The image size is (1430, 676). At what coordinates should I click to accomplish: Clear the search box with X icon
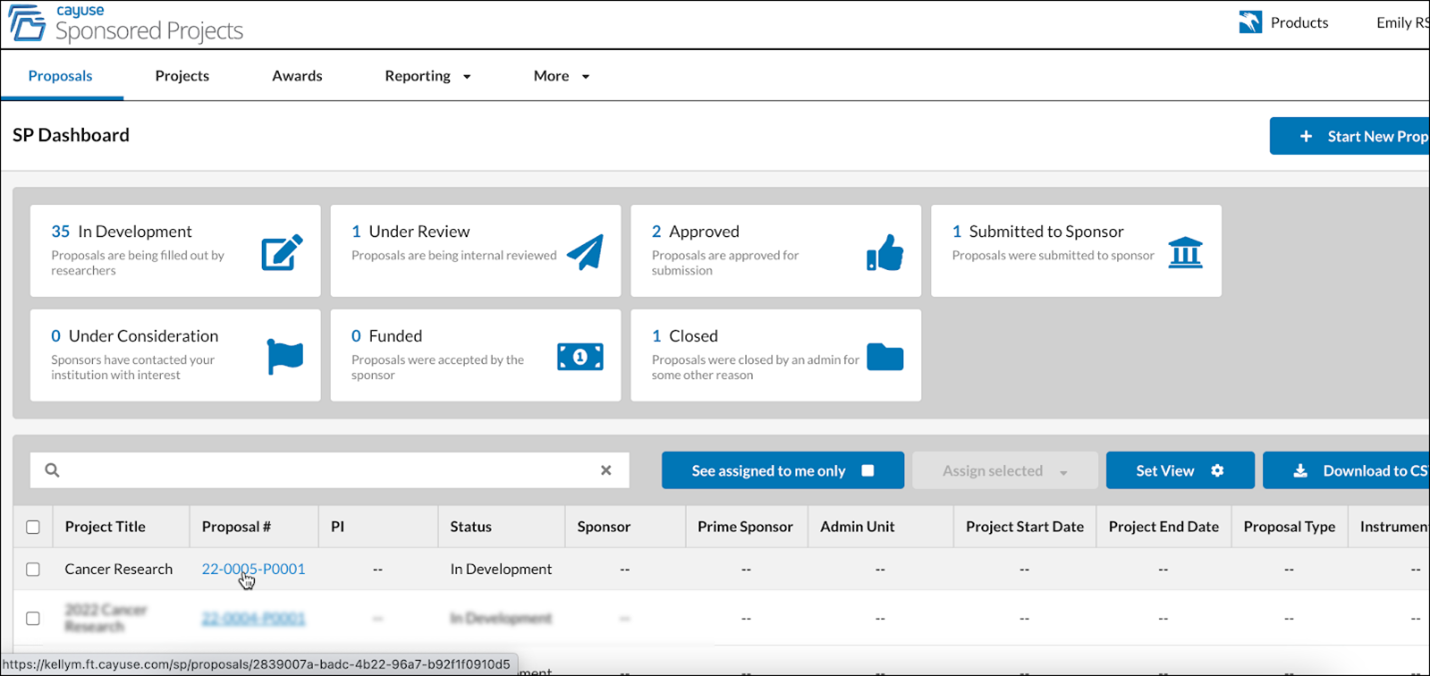(x=606, y=470)
